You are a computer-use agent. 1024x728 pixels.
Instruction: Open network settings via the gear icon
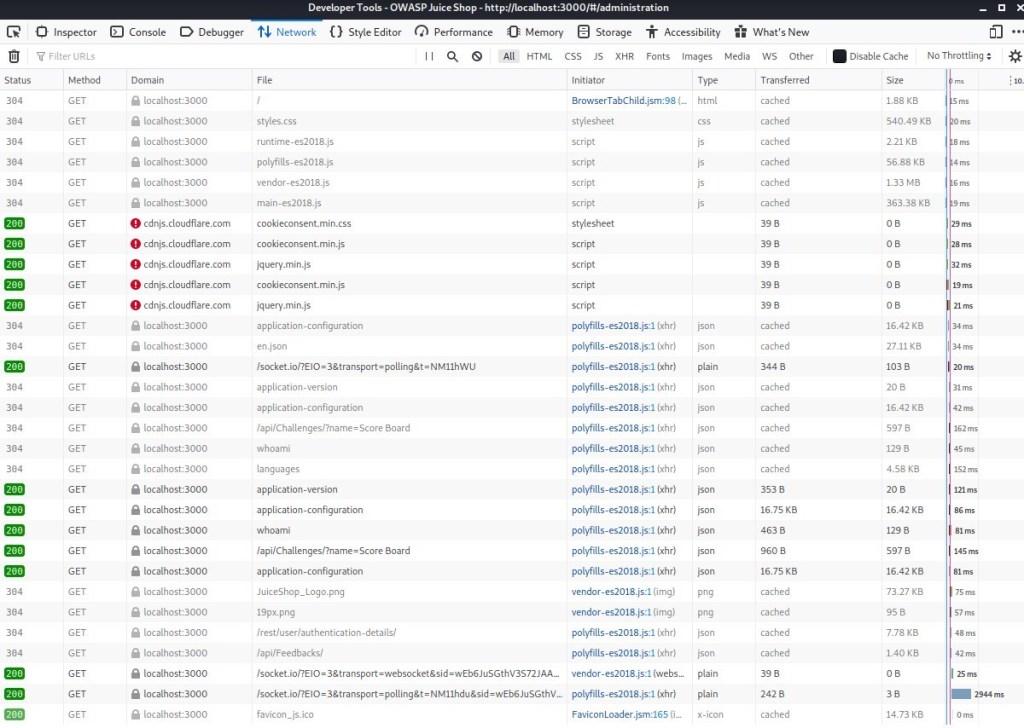(1016, 56)
